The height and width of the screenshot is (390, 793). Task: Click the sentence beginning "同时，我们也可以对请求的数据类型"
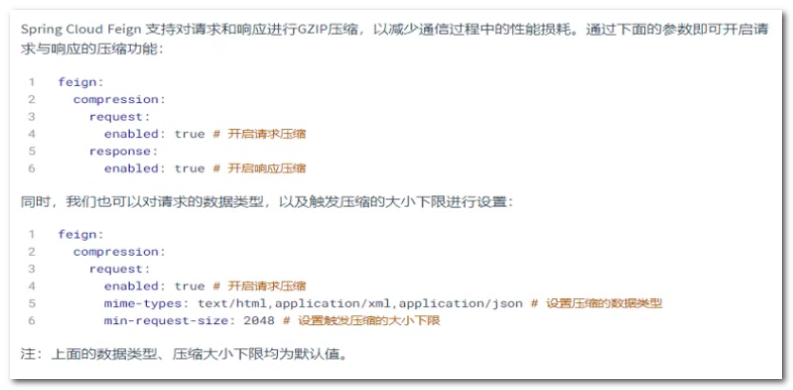(267, 202)
